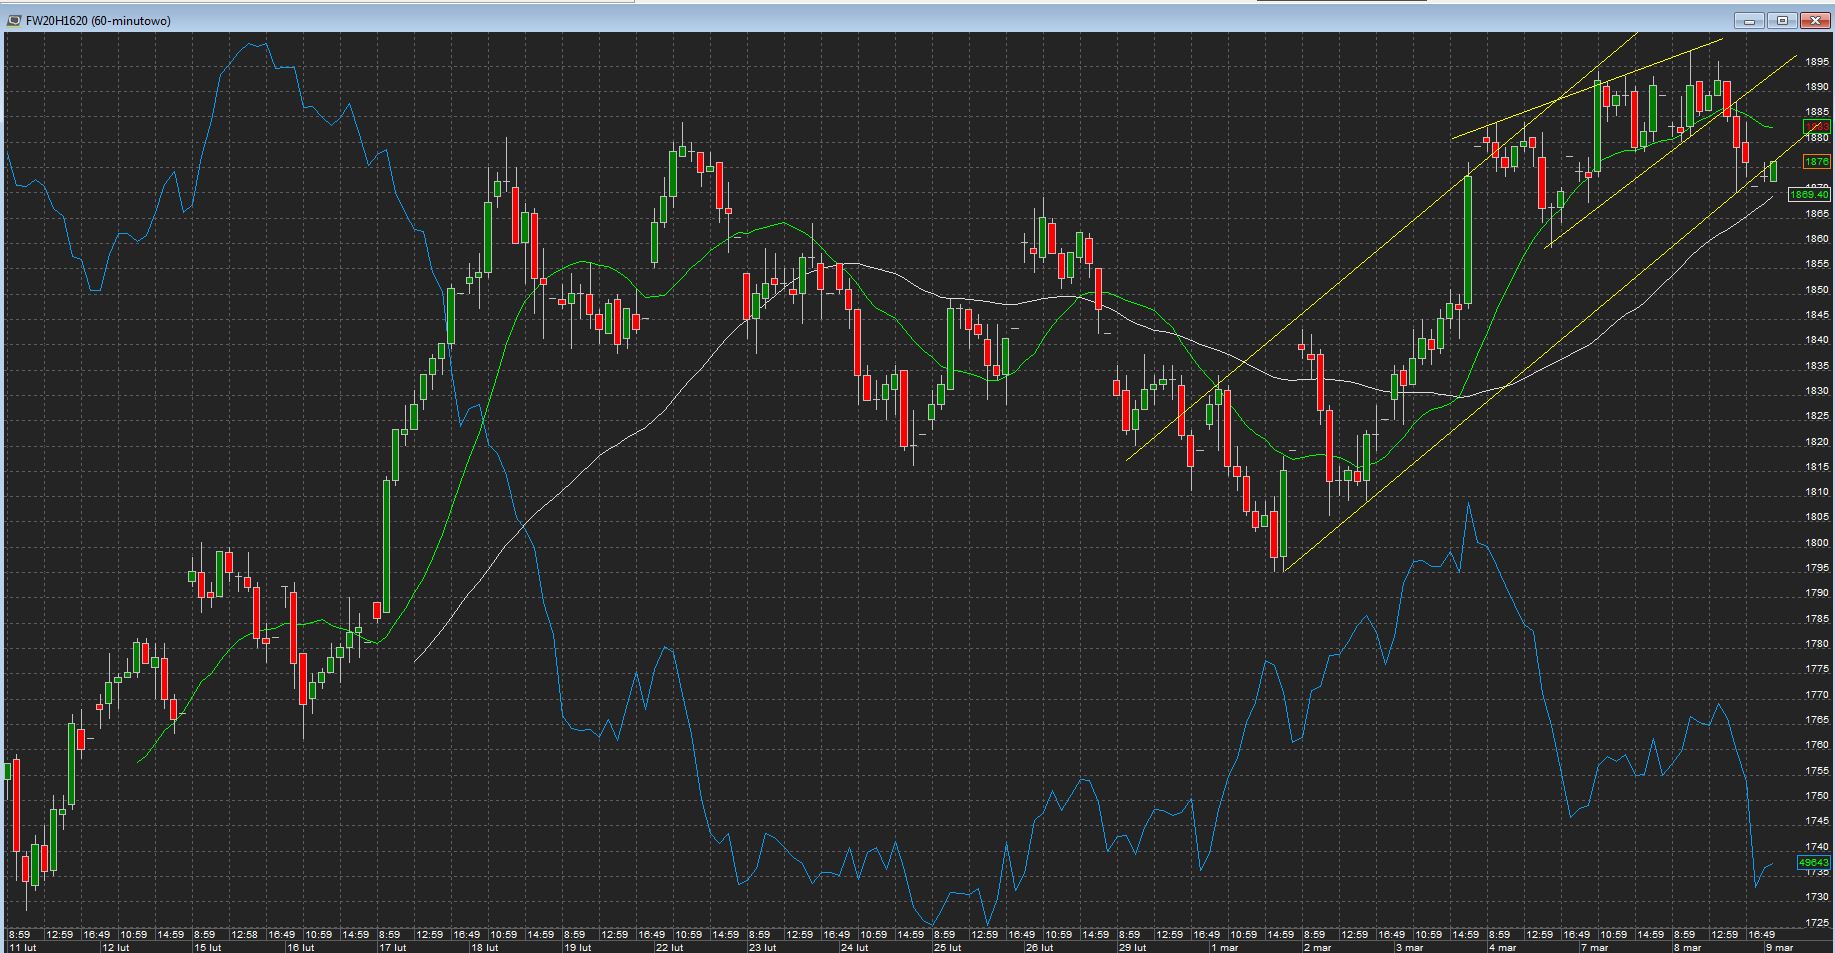Click the 9 mar date marker
Screen dimensions: 1835x953
(x=1779, y=947)
